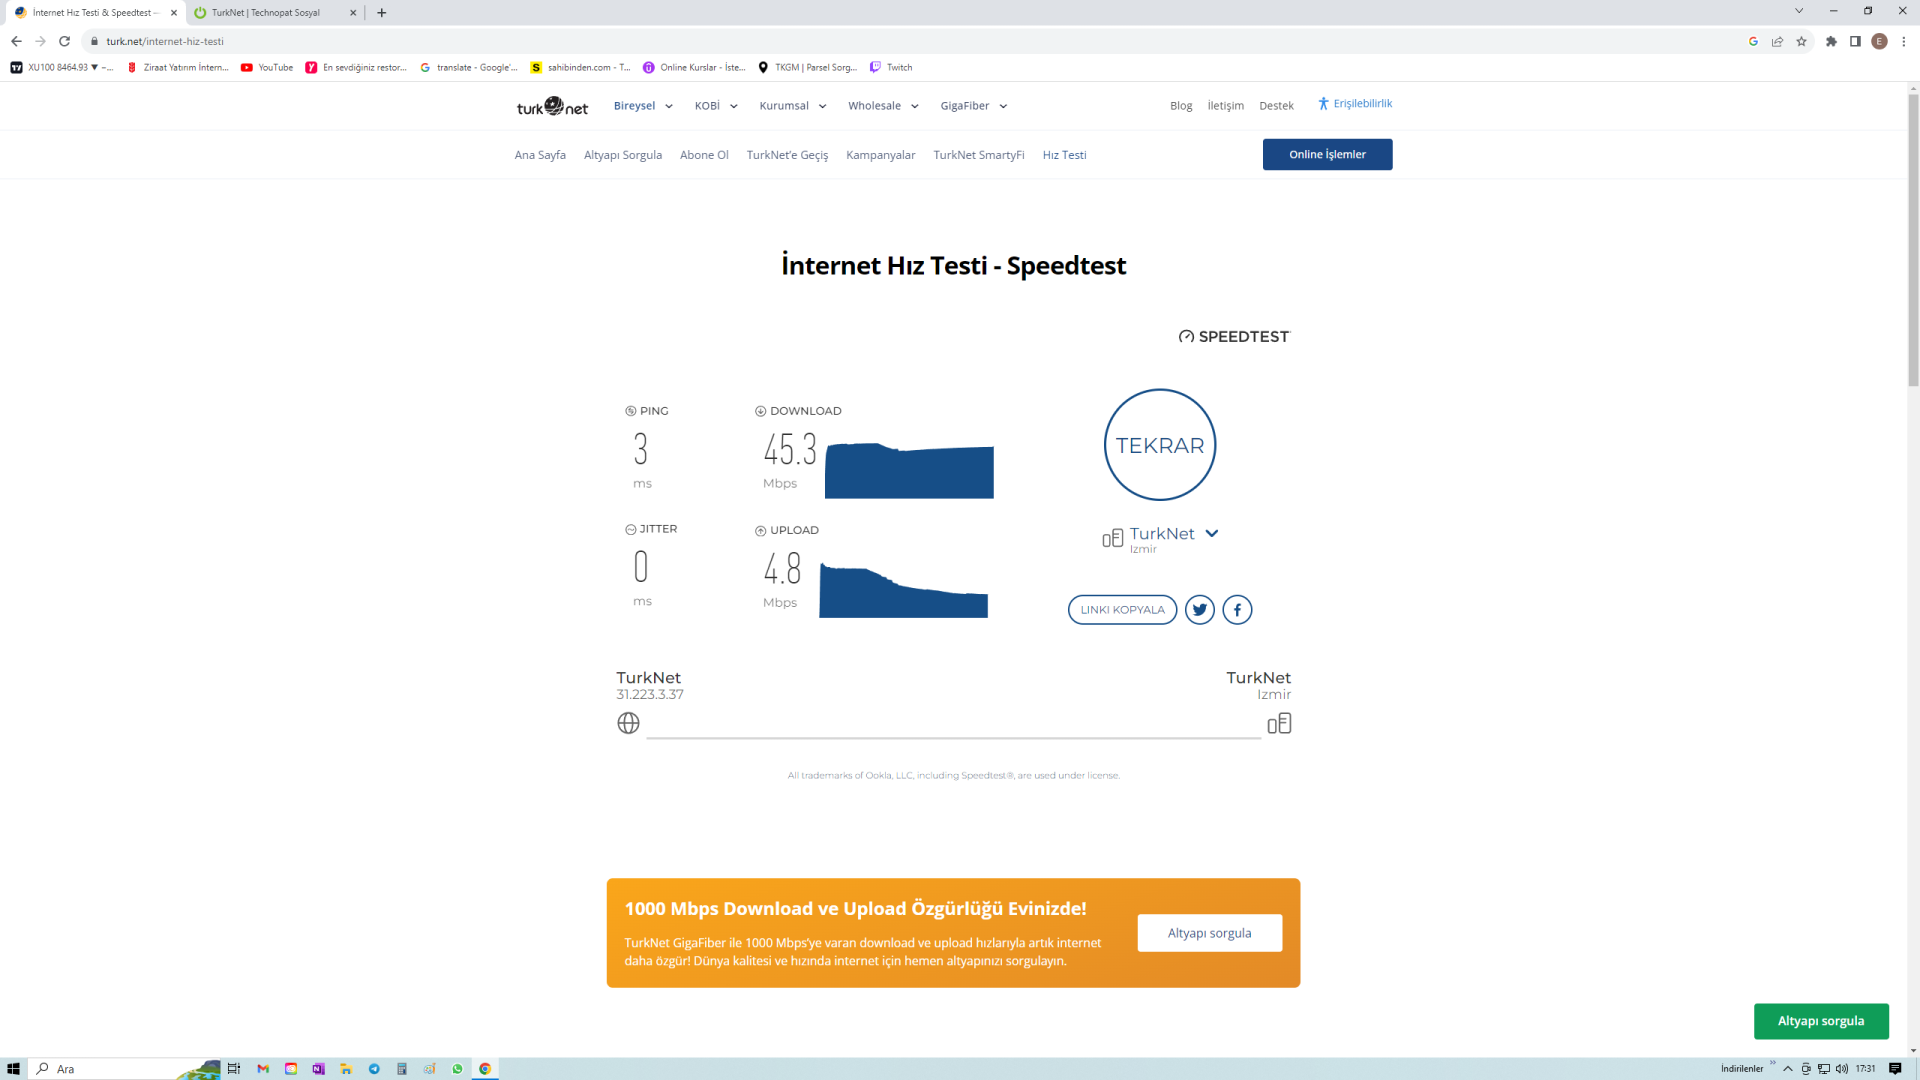This screenshot has height=1080, width=1920.
Task: Open Chrome extensions puzzle icon
Action: point(1831,41)
